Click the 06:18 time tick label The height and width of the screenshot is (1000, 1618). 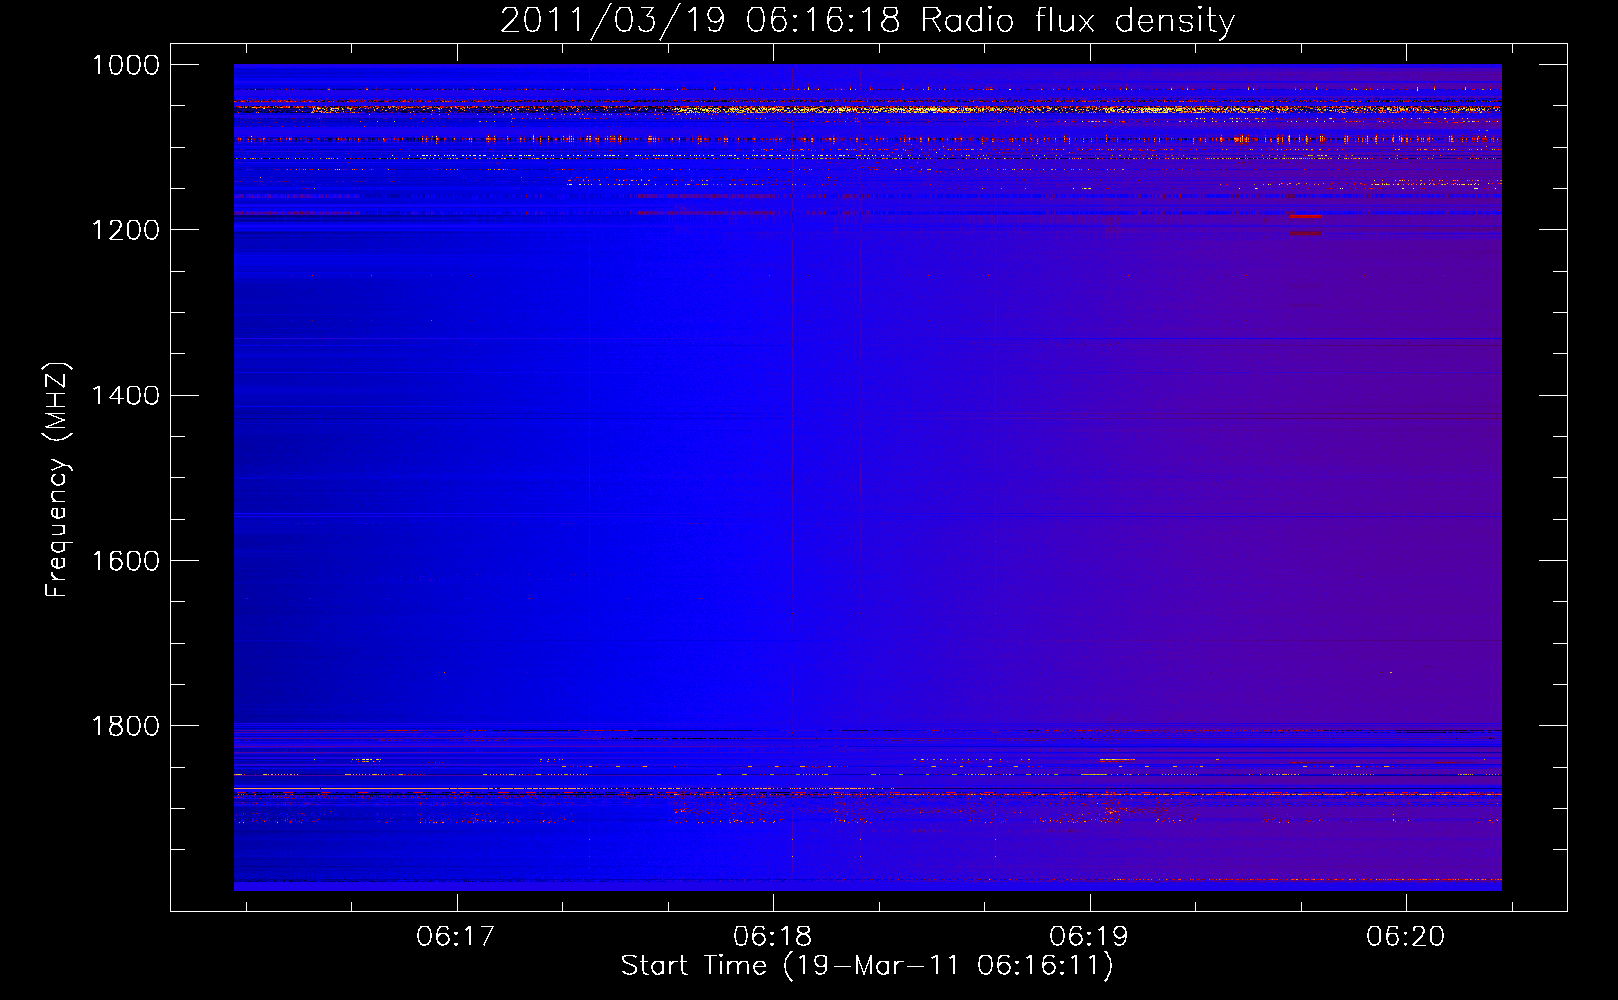click(x=773, y=937)
